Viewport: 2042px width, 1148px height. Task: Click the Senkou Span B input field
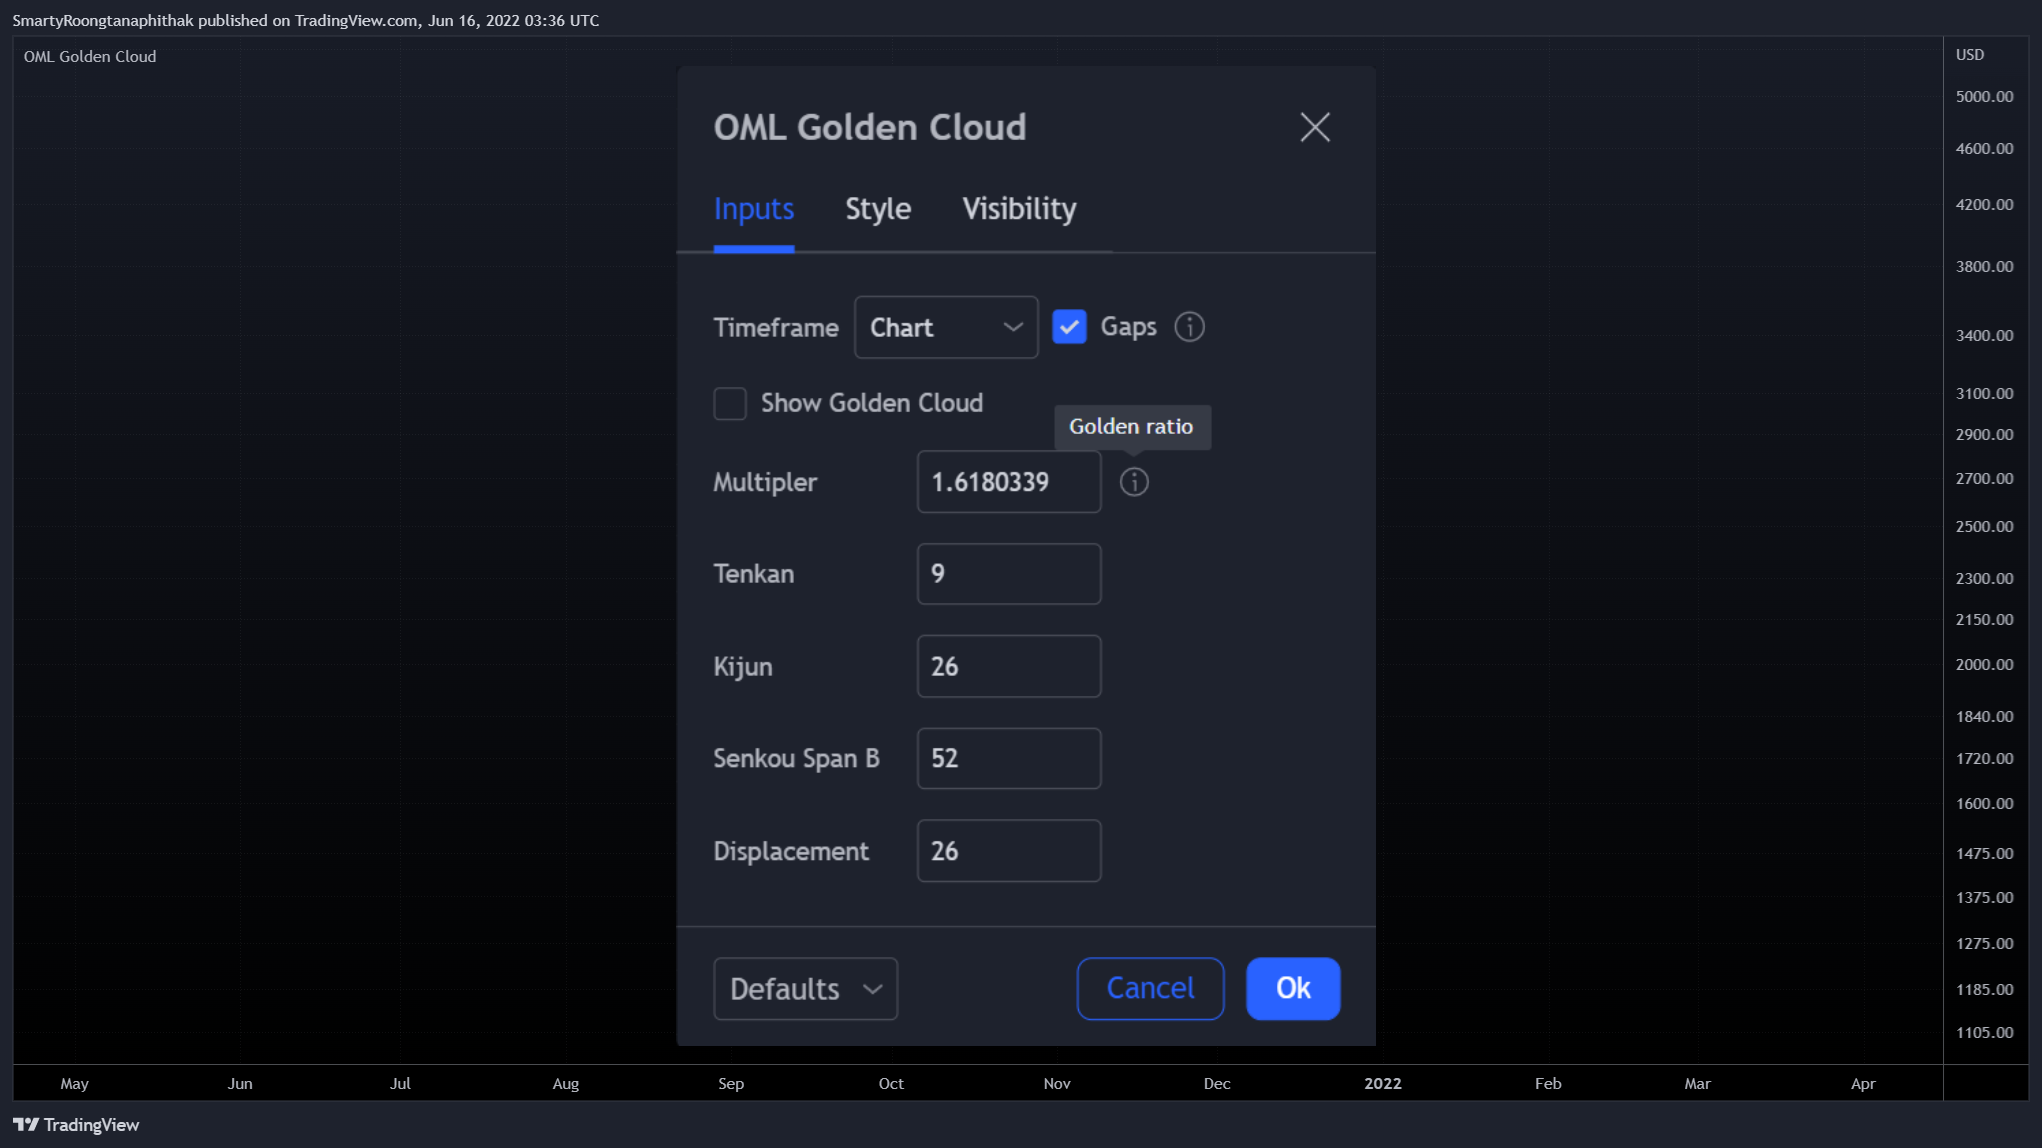pos(1009,758)
